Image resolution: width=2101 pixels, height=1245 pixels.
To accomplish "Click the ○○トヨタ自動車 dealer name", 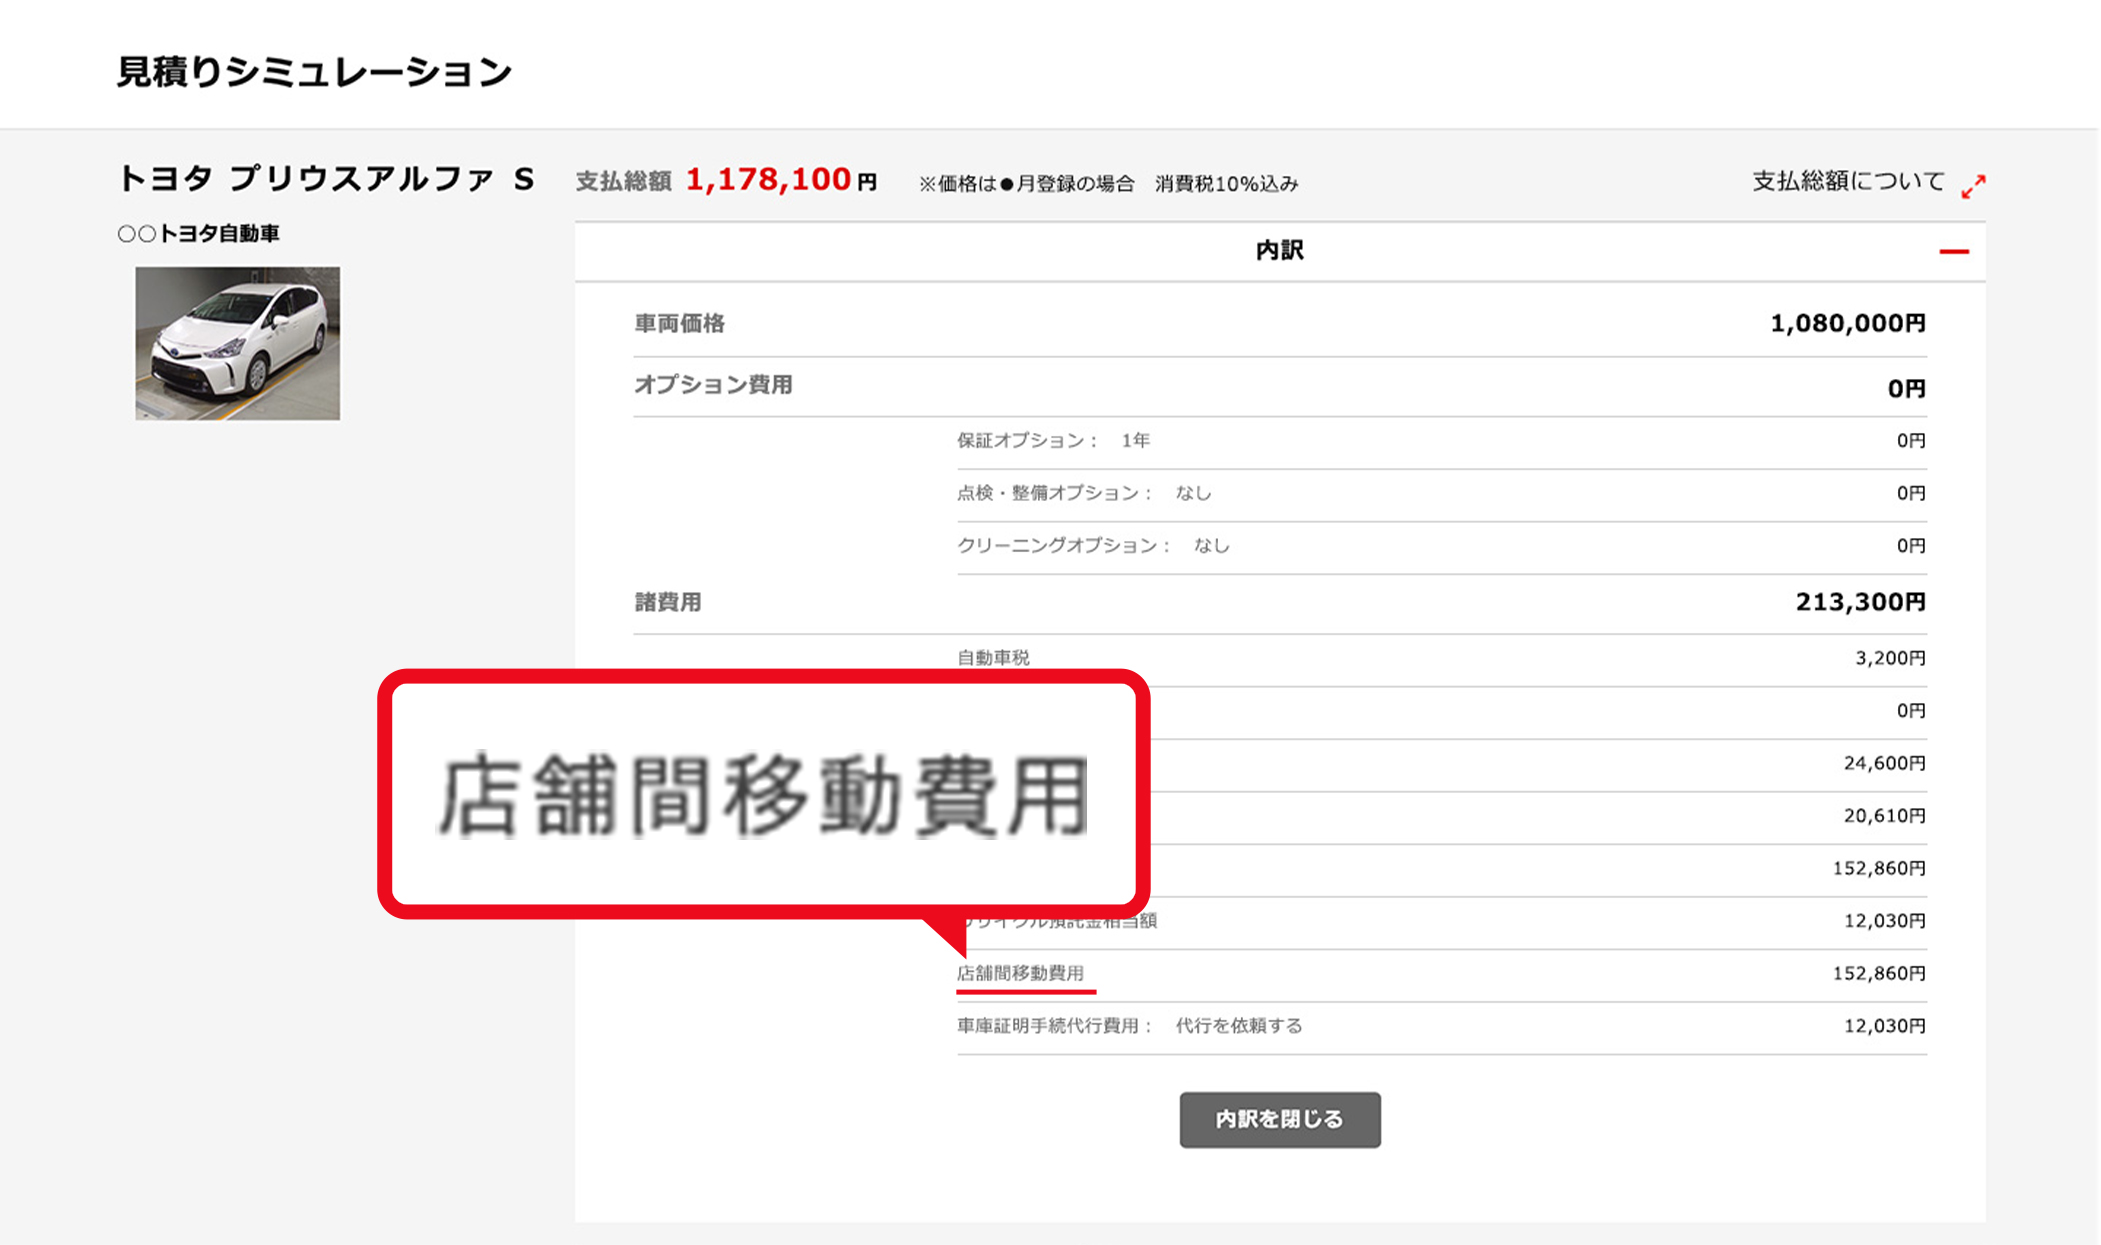I will [198, 234].
